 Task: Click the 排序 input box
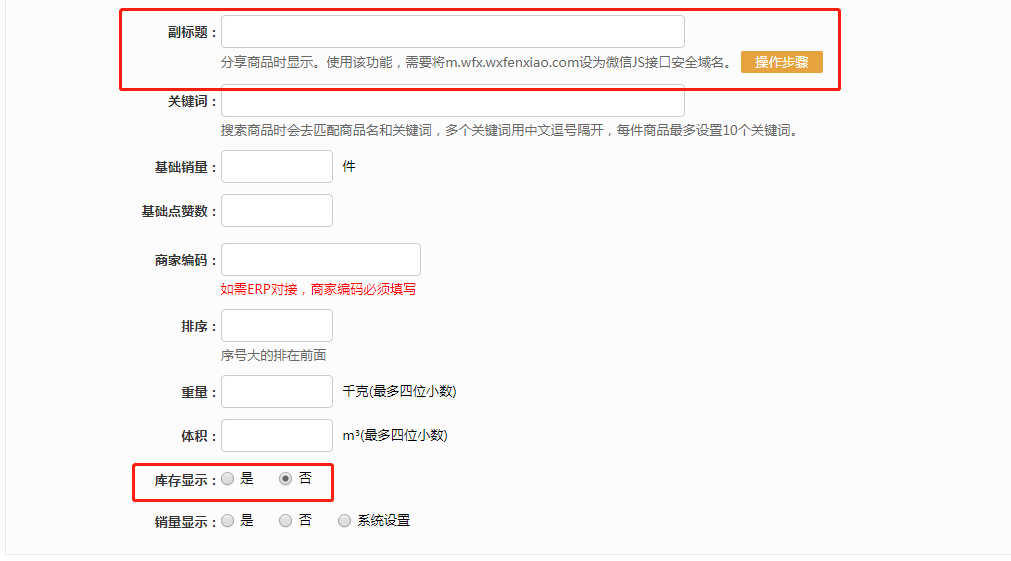[276, 326]
